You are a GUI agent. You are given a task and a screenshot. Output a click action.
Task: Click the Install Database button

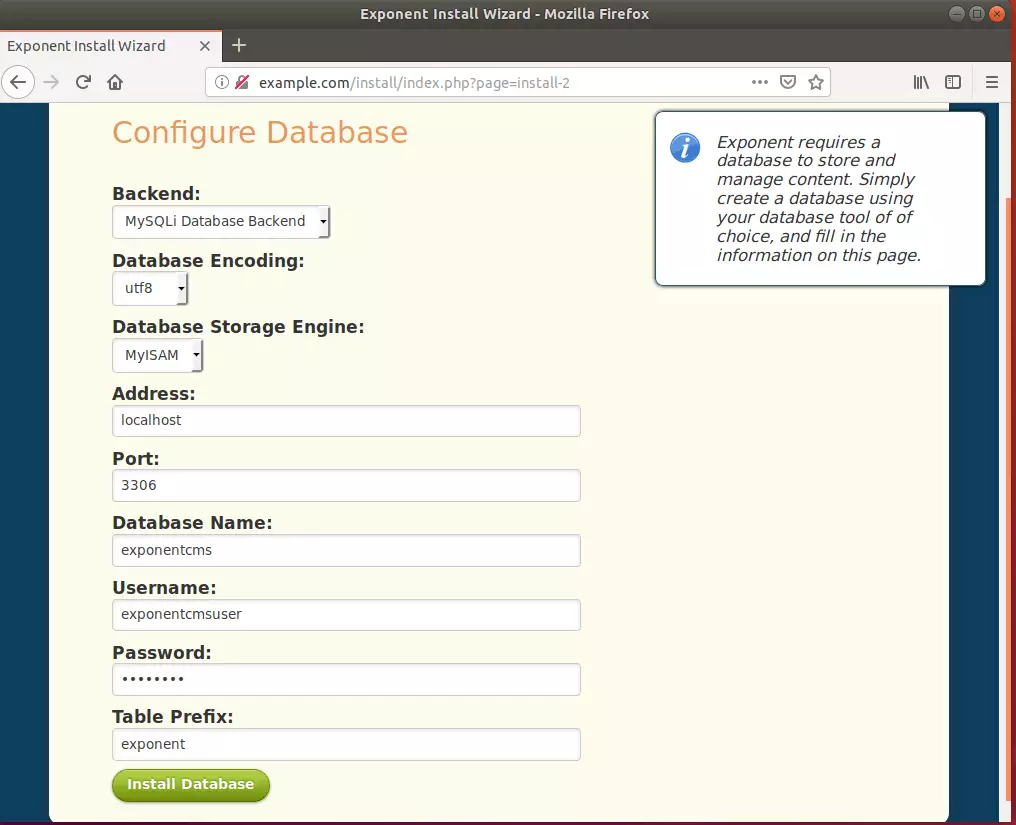click(x=190, y=785)
